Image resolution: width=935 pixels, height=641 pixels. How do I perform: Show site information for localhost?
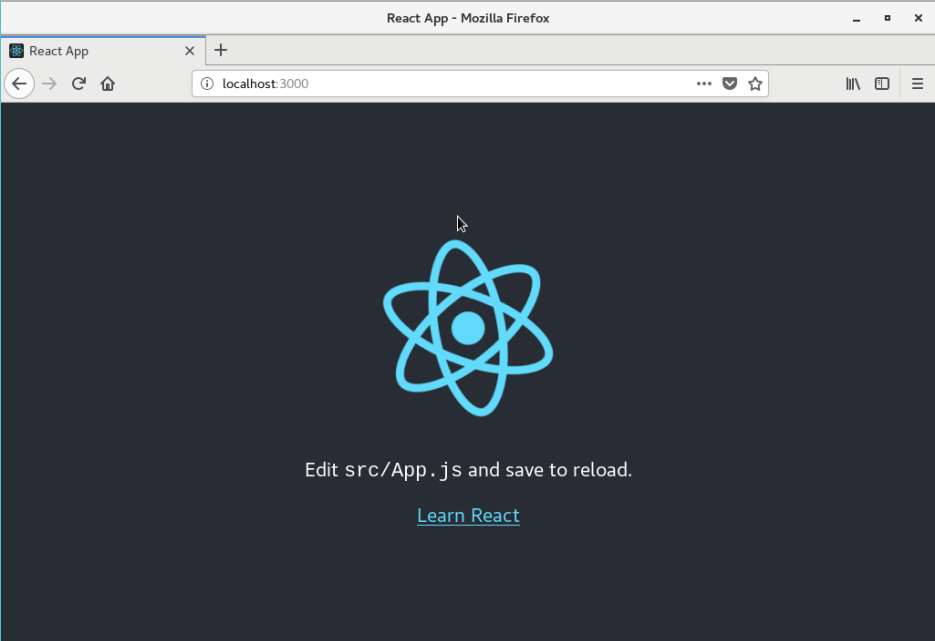(207, 83)
